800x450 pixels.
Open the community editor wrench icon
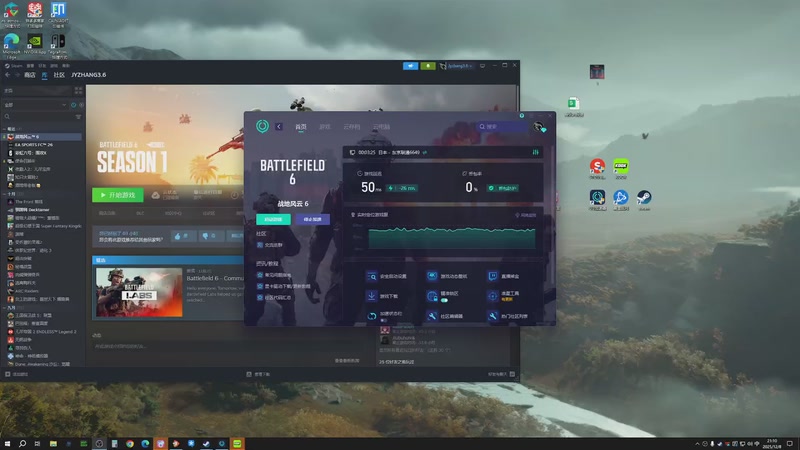(x=432, y=316)
